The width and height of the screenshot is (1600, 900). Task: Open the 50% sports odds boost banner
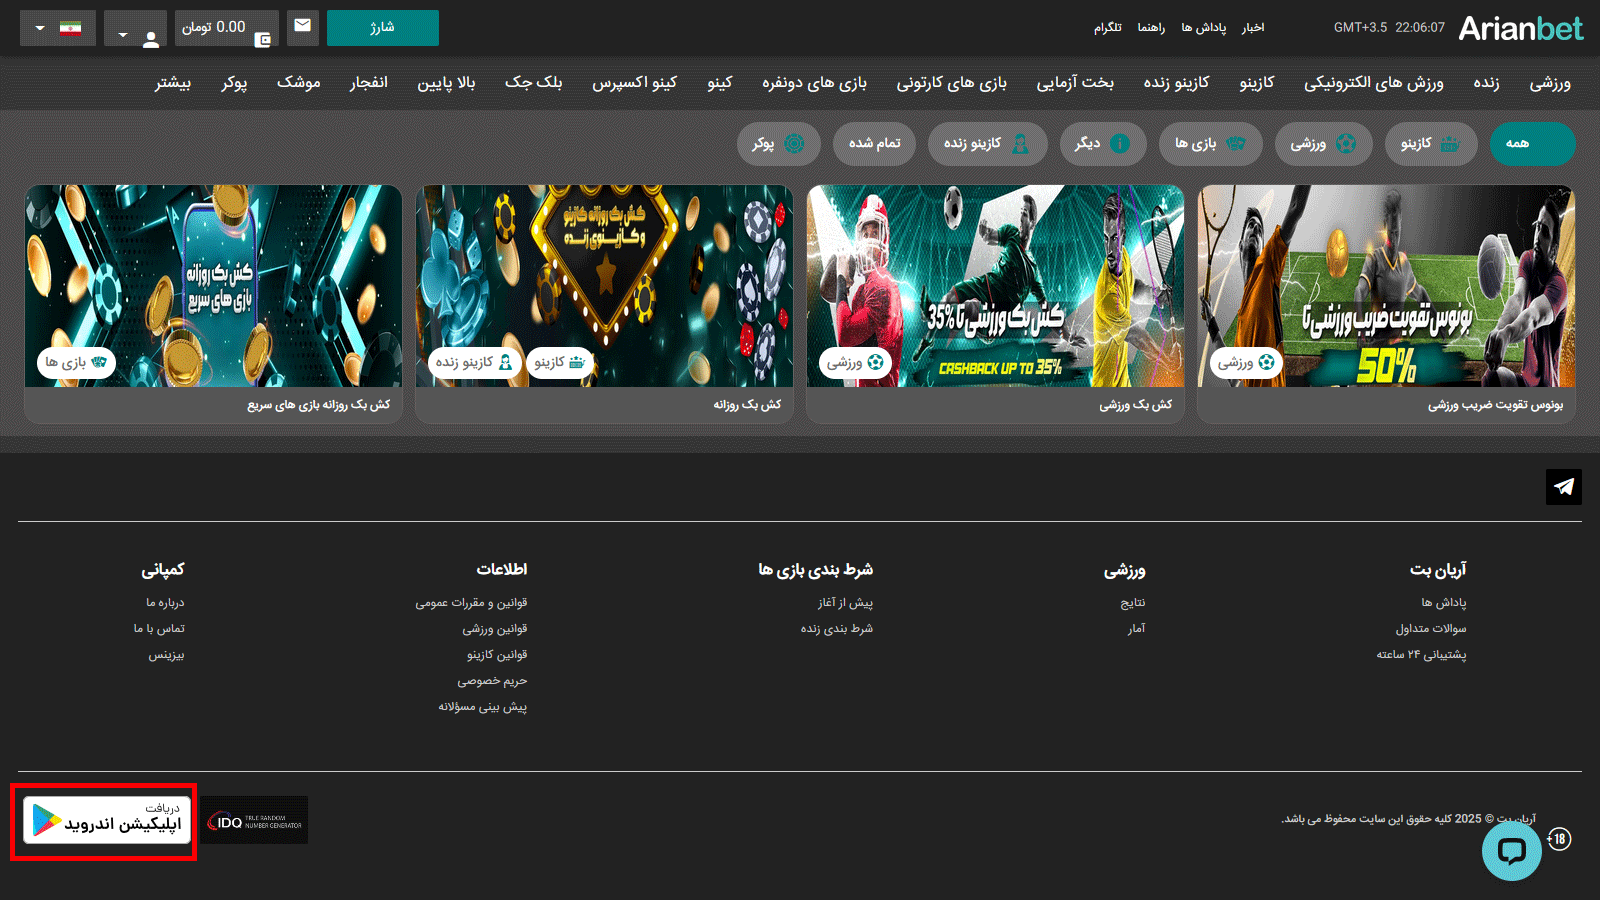(1386, 287)
